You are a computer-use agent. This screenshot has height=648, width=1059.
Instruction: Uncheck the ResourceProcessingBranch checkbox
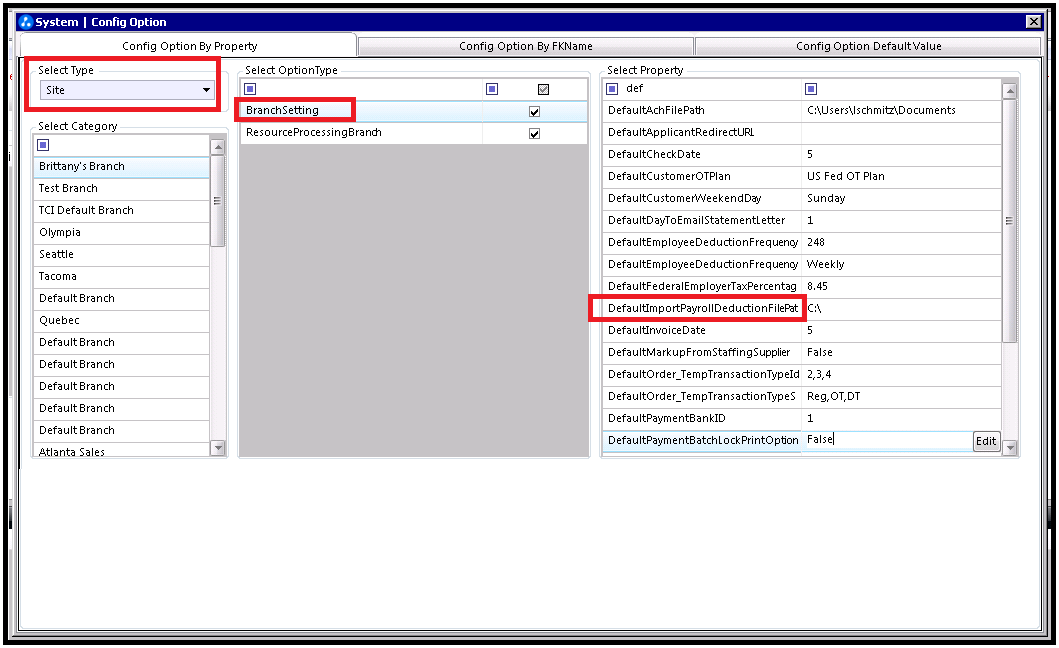coord(534,133)
